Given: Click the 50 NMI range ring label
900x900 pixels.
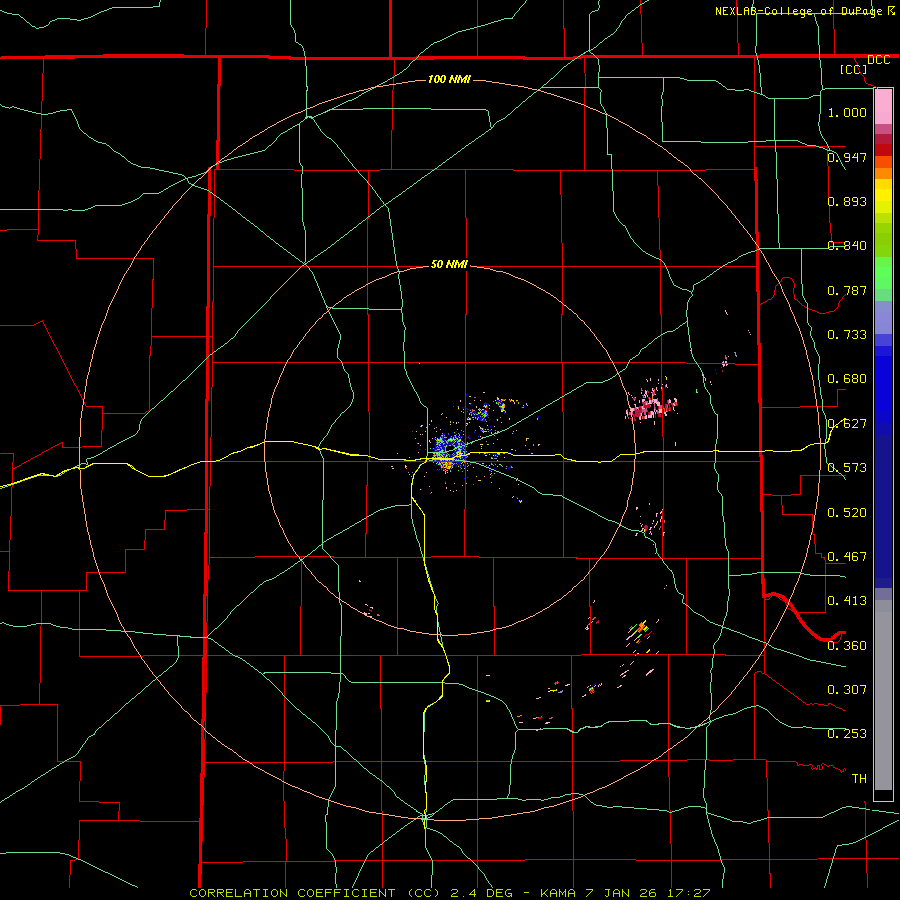Looking at the screenshot, I should 449,265.
